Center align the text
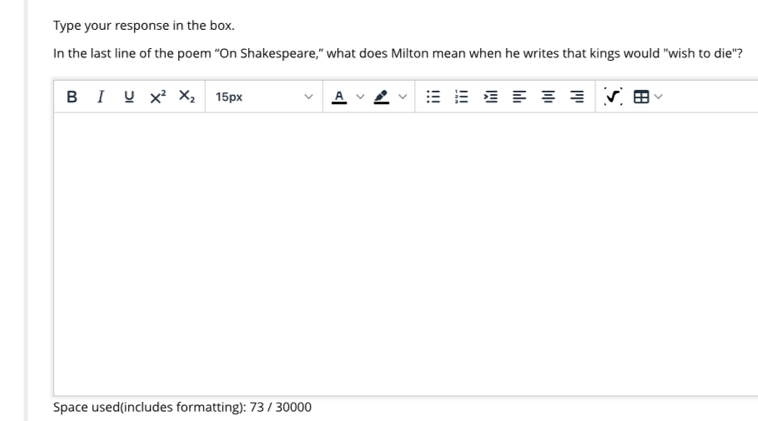 coord(549,97)
